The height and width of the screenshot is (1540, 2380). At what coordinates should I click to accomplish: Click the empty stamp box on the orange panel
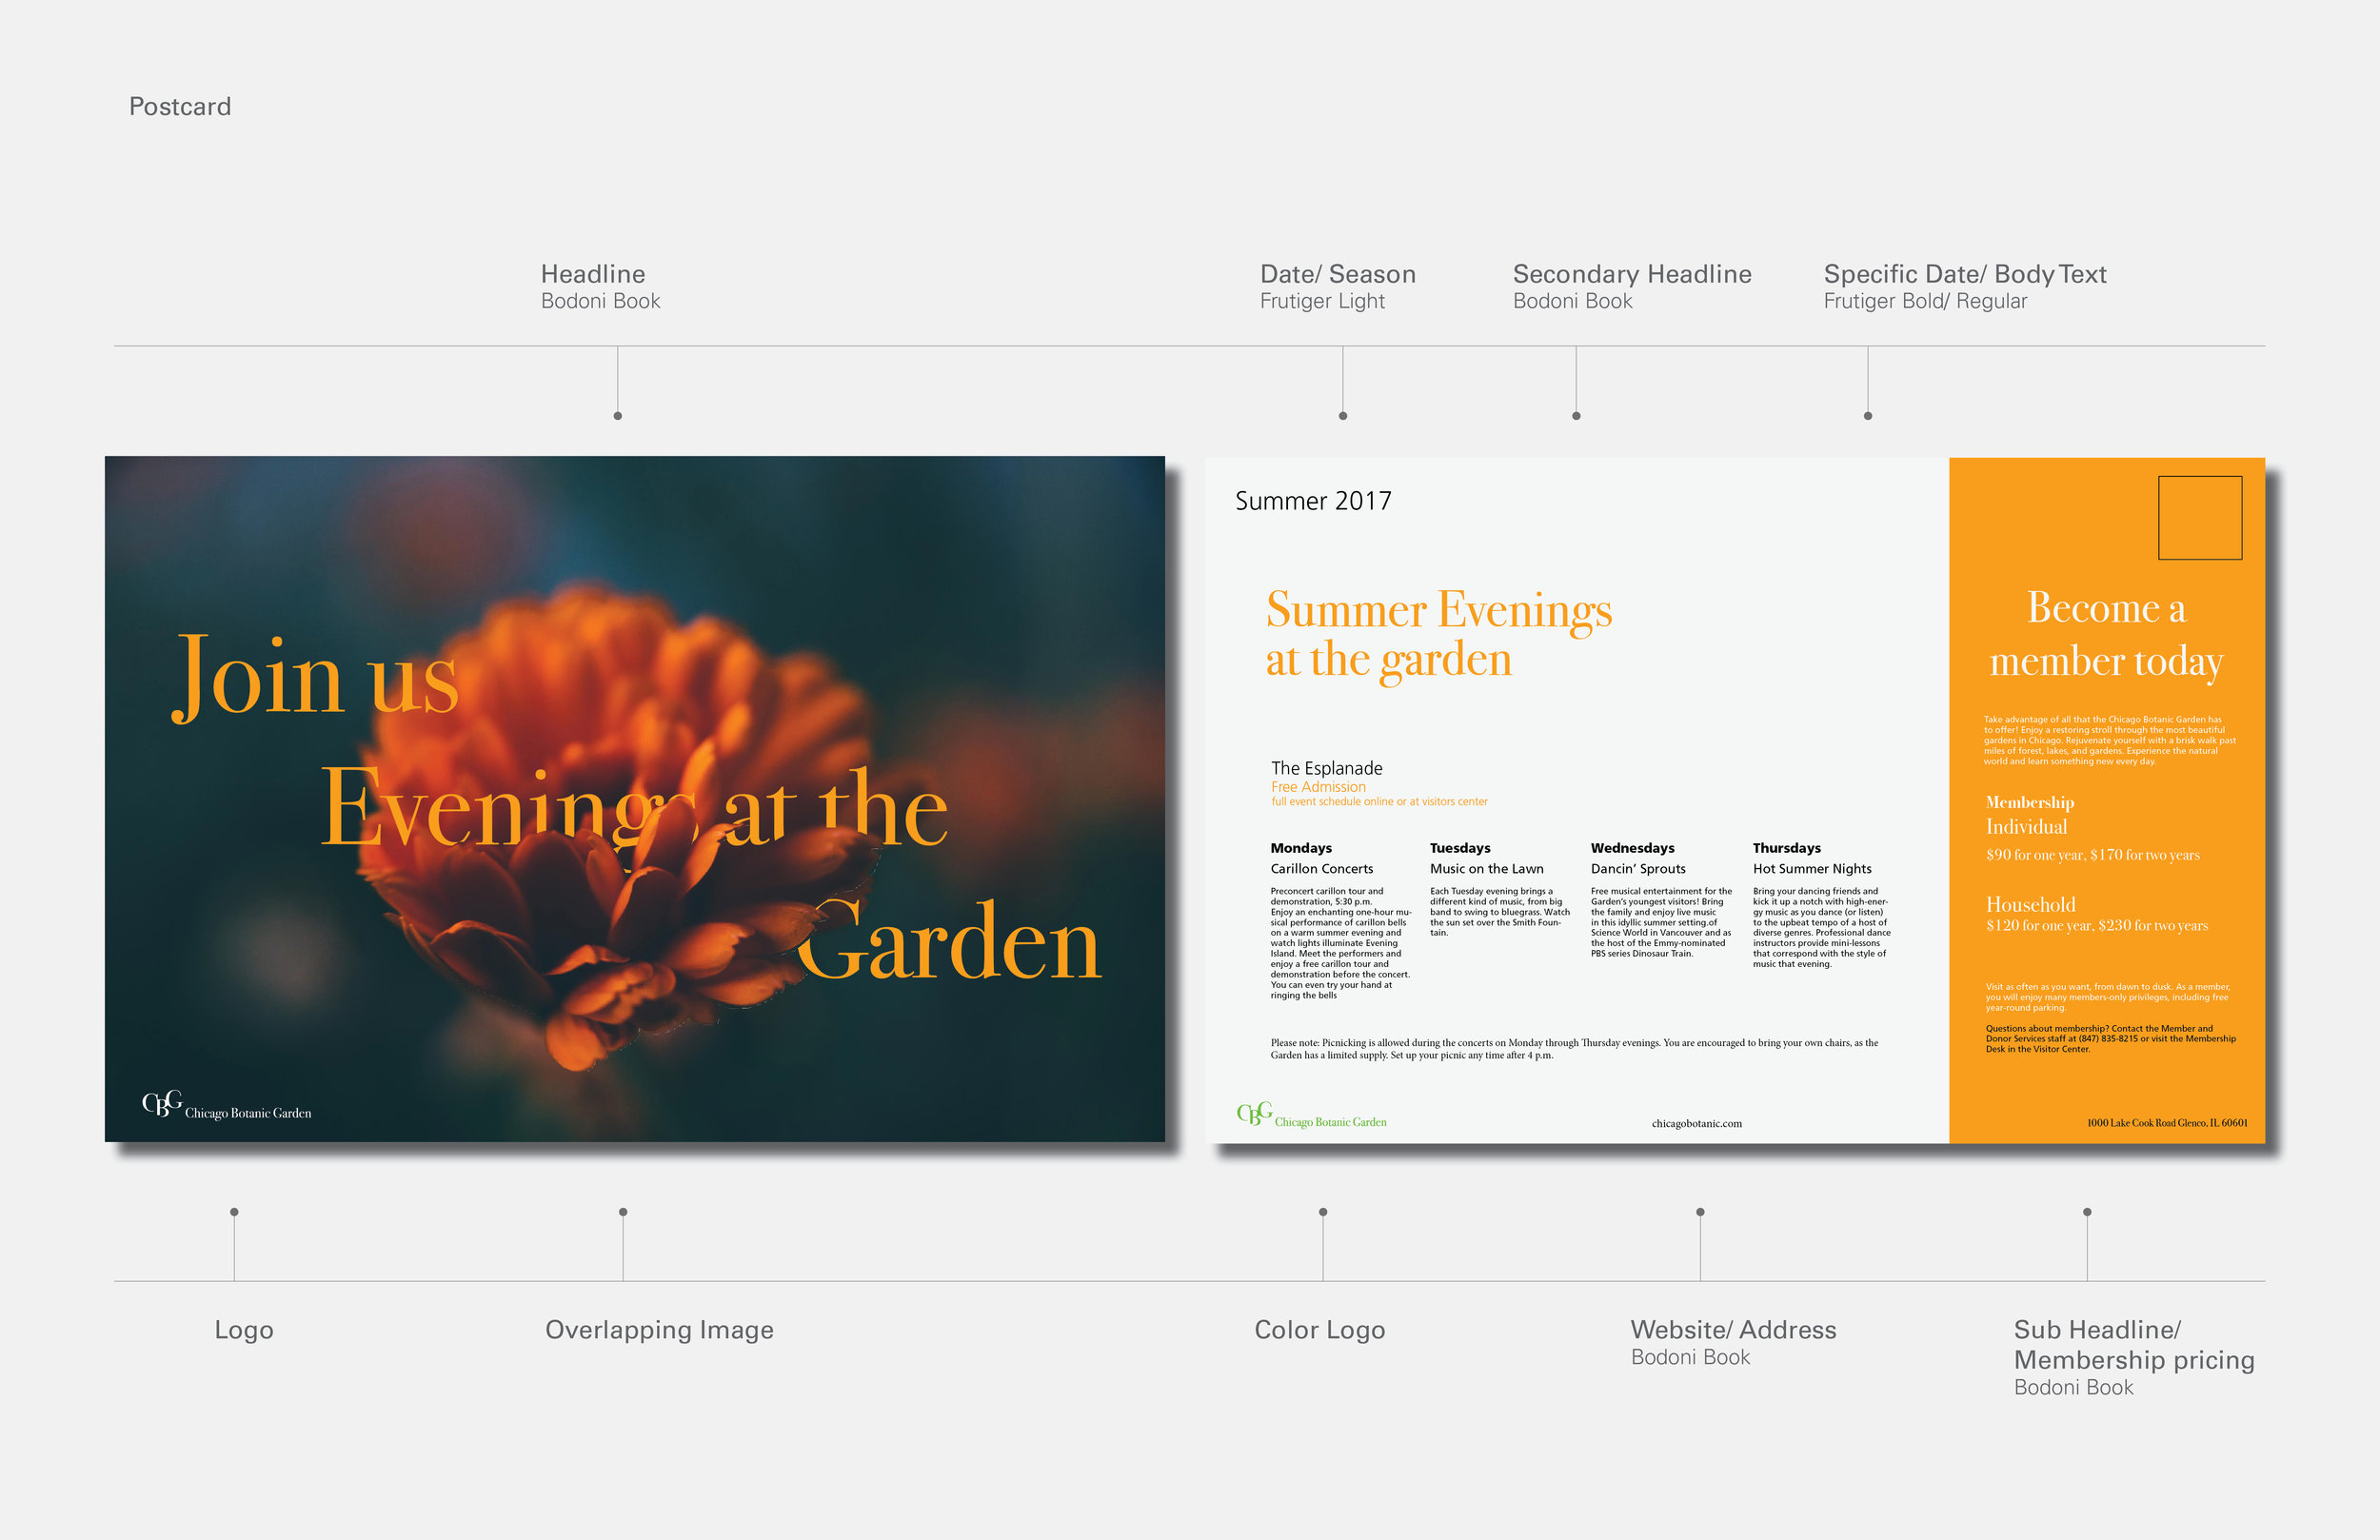(2200, 517)
